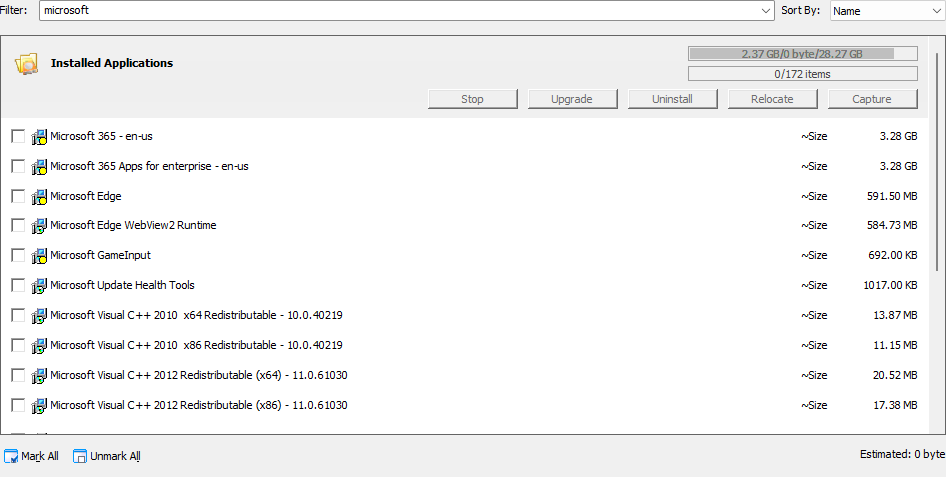Click the Unmark All icon

pos(80,457)
